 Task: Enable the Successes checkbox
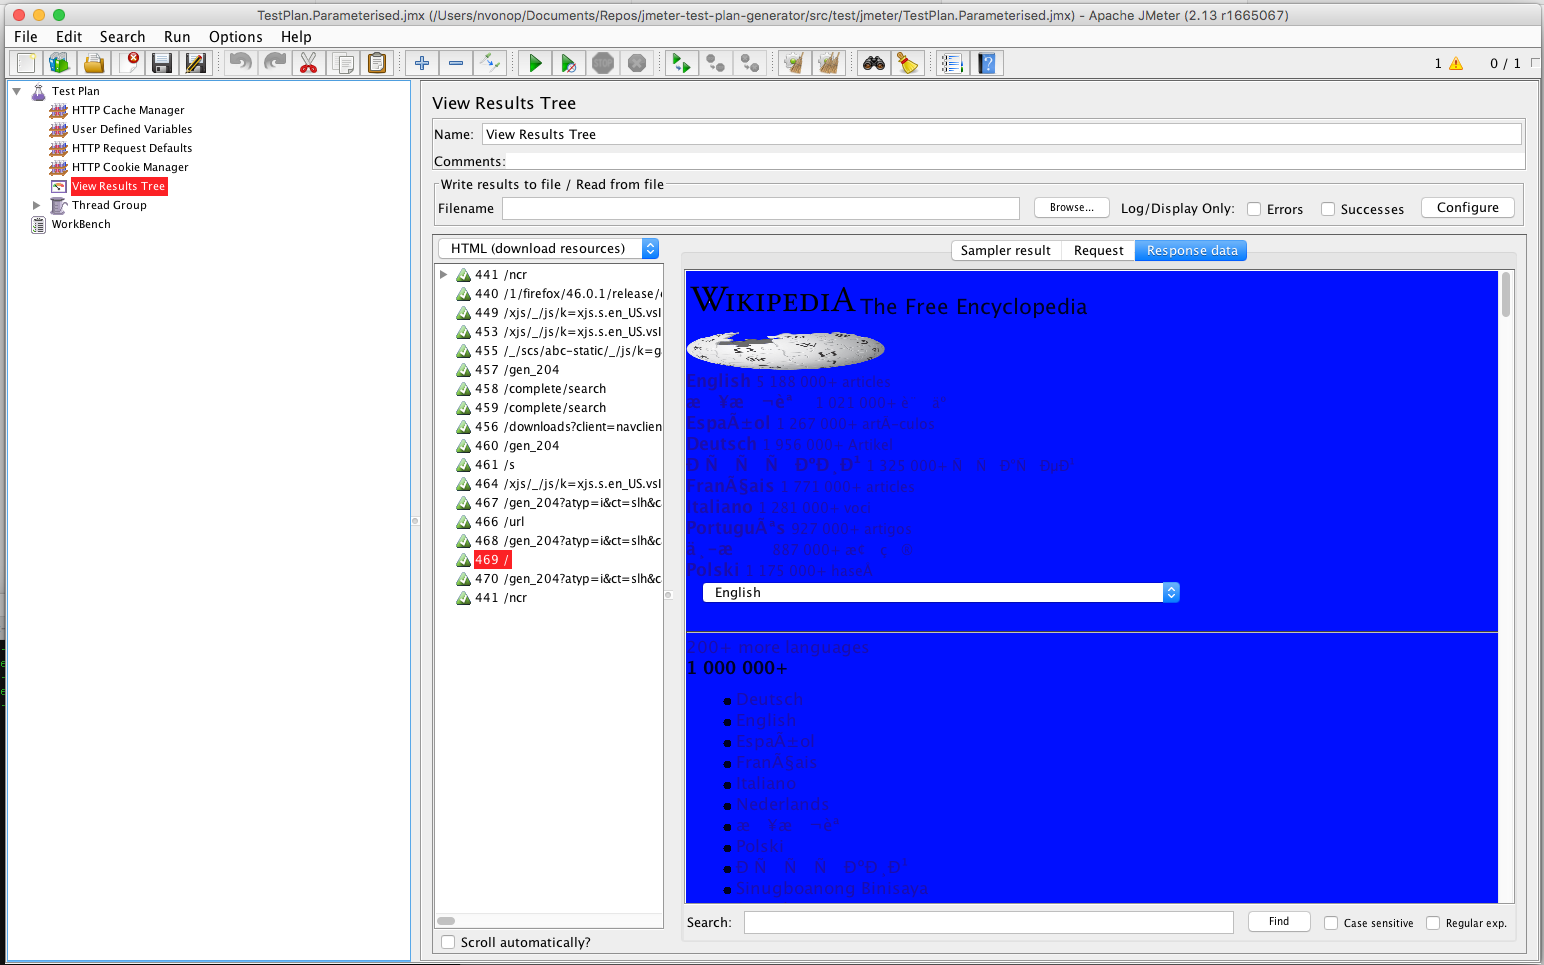(1328, 209)
